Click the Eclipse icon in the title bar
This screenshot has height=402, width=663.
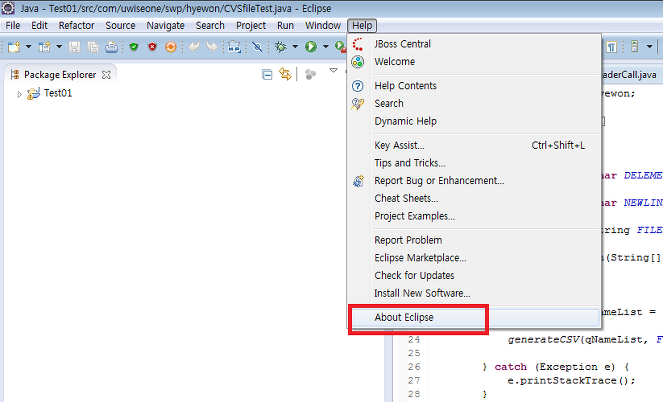click(8, 8)
